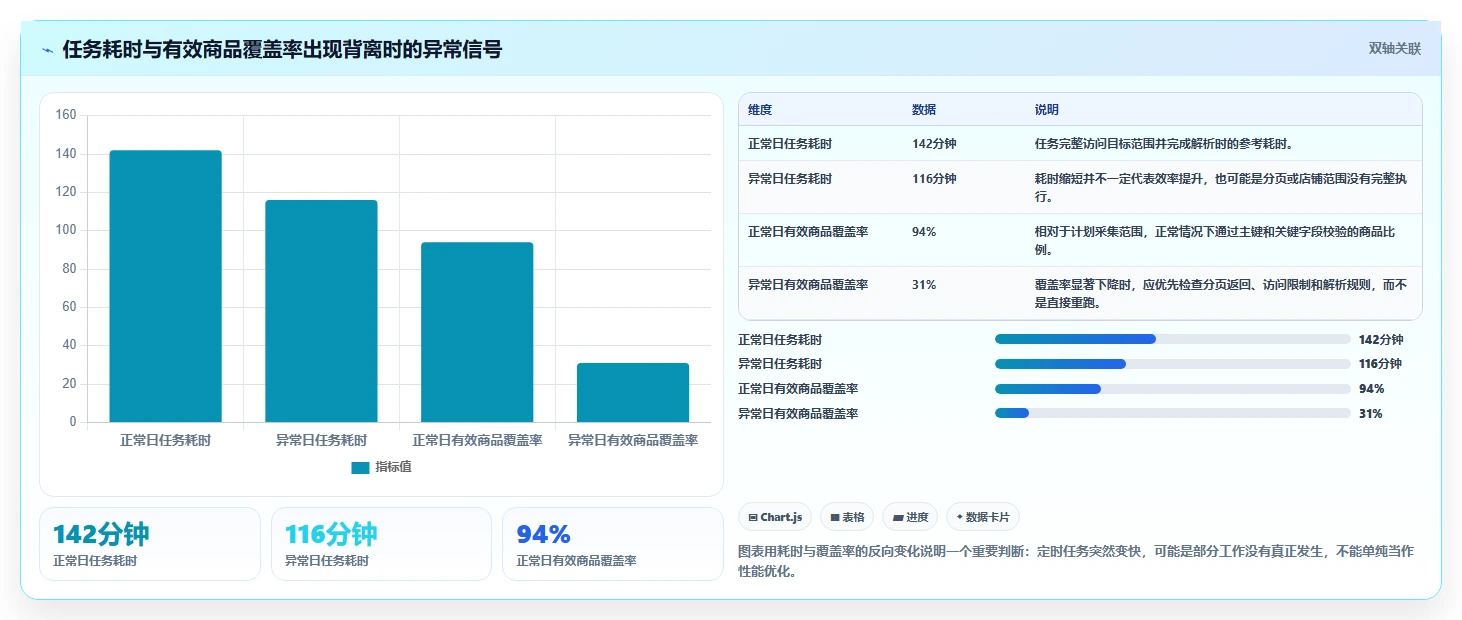Screen dimensions: 1462x620
Task: Click the lightning icon beside the header title
Action: coord(48,50)
